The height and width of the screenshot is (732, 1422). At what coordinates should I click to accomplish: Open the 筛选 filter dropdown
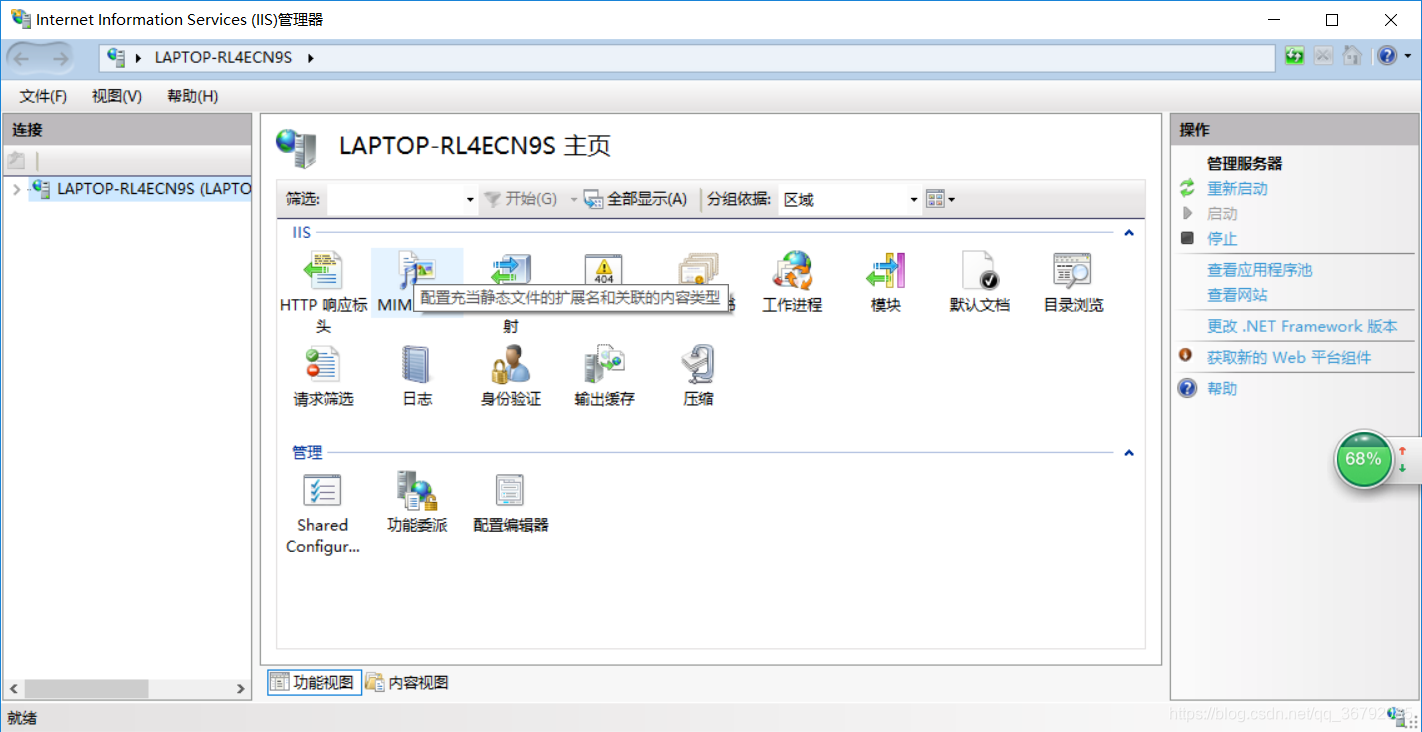coord(470,200)
